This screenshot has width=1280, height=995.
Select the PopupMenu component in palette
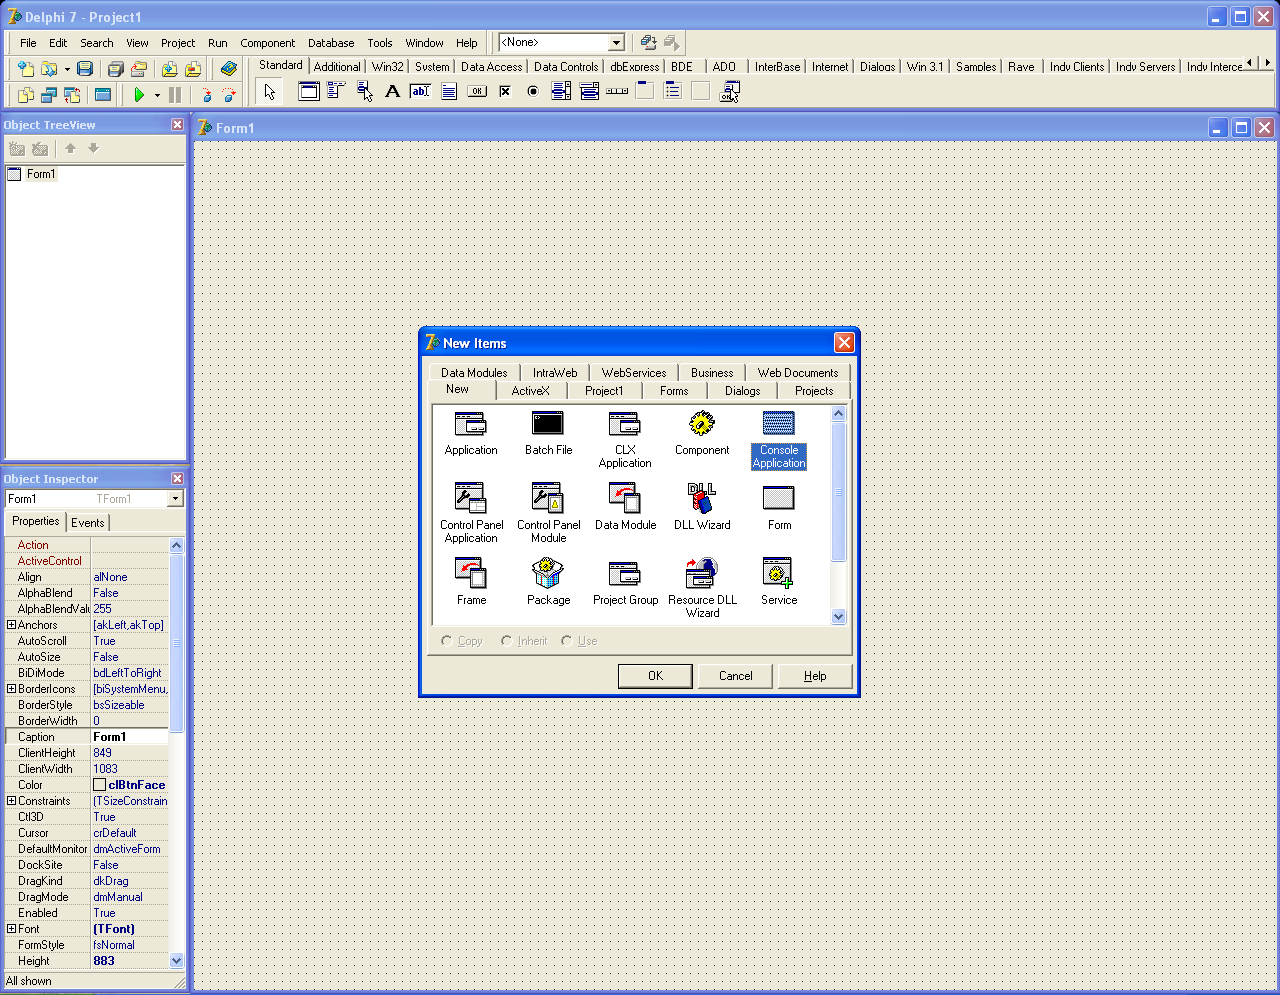click(365, 91)
